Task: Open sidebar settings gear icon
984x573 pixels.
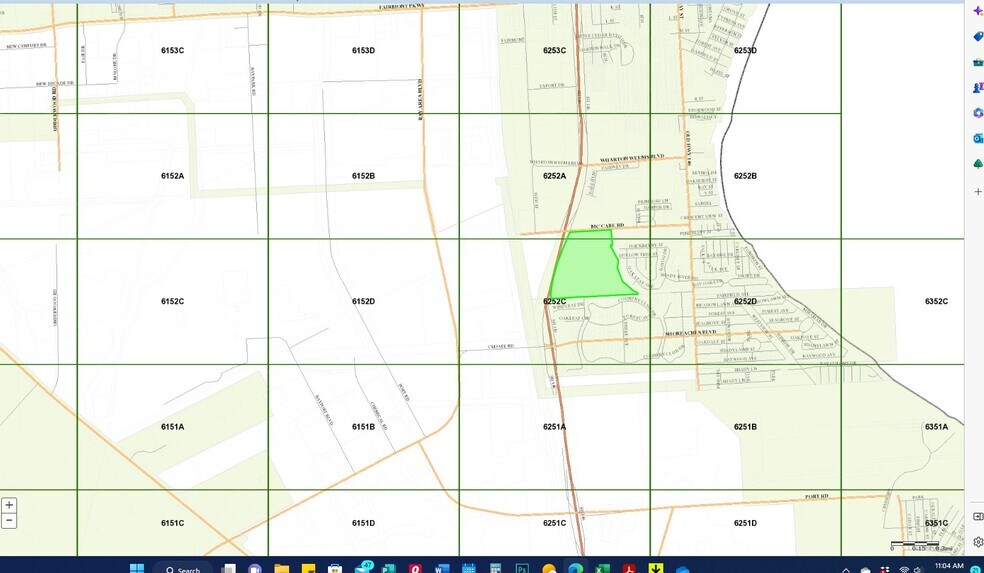Action: coord(977,542)
